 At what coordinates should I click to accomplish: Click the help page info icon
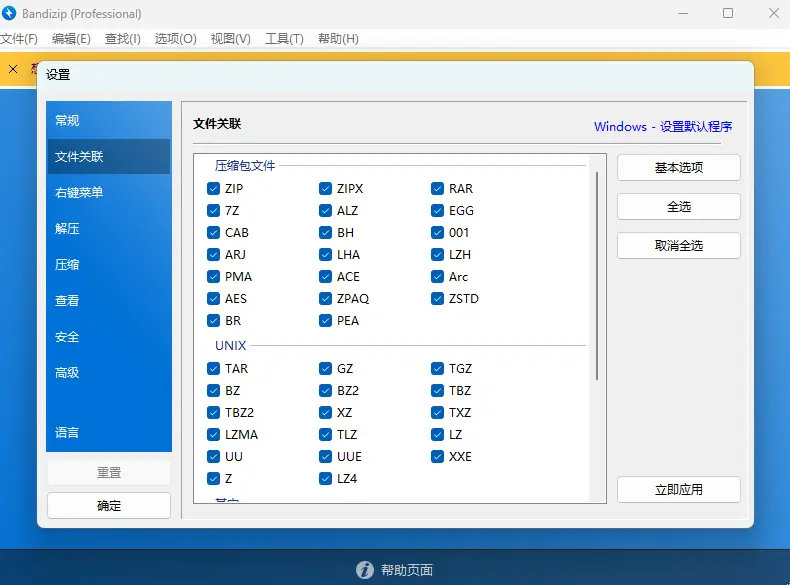pyautogui.click(x=365, y=570)
